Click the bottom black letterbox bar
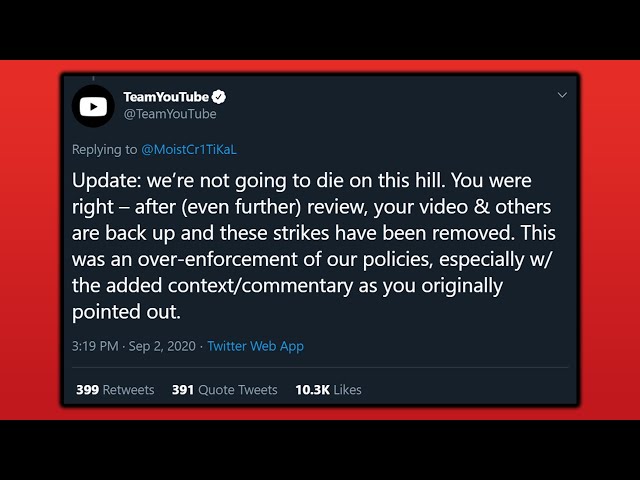The width and height of the screenshot is (640, 480). coord(320,450)
